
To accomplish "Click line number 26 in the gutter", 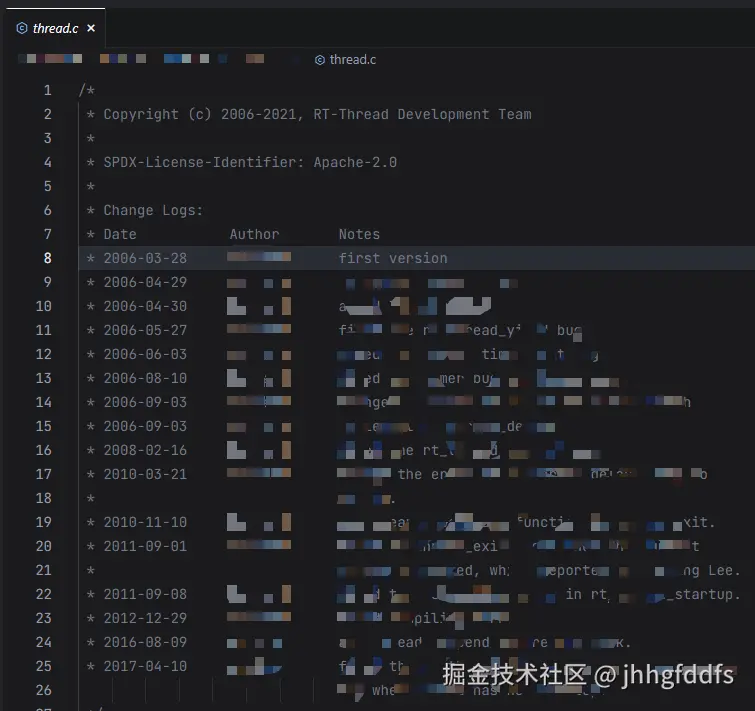I will pos(43,690).
